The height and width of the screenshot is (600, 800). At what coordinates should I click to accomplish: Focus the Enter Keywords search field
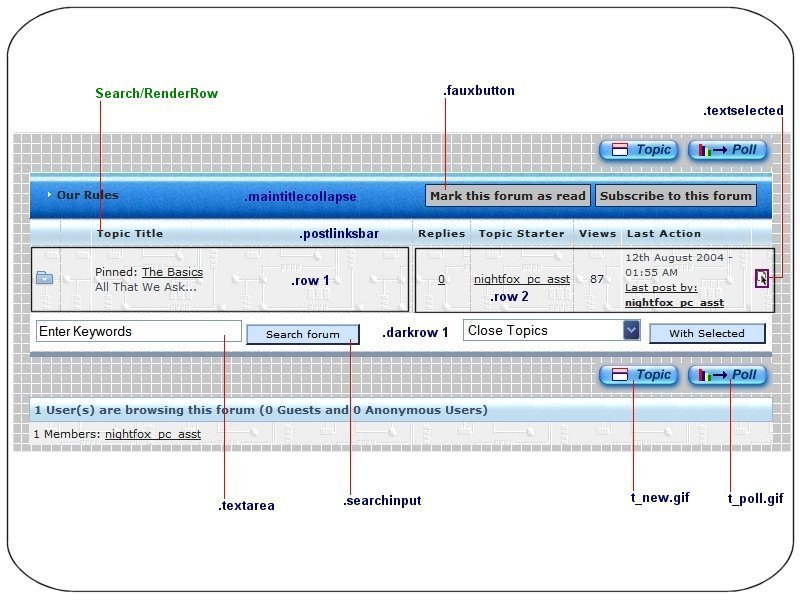138,331
